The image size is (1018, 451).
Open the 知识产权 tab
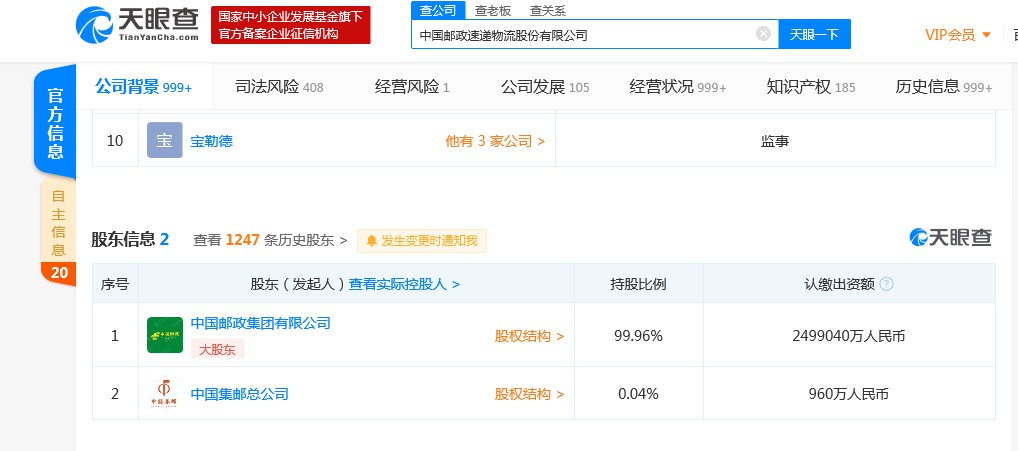click(811, 86)
